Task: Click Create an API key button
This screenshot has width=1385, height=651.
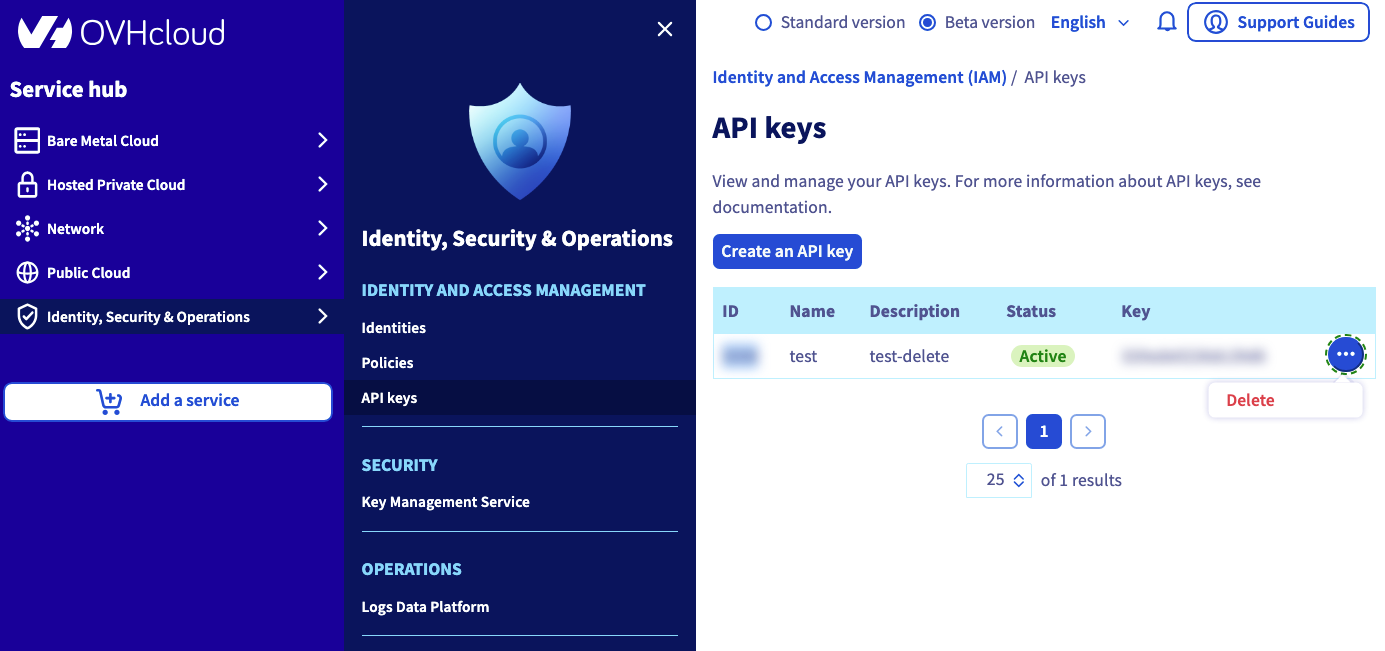Action: click(x=787, y=251)
